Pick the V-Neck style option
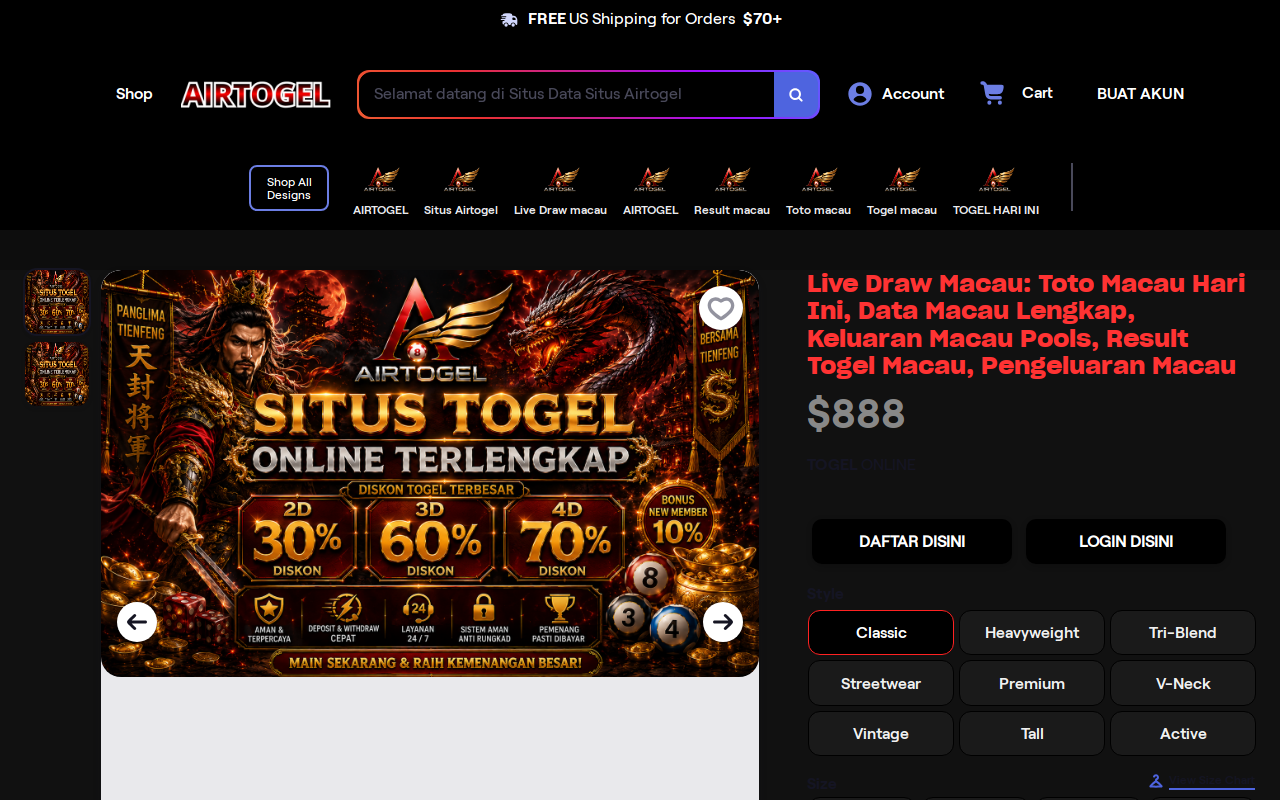The image size is (1280, 800). pos(1183,684)
